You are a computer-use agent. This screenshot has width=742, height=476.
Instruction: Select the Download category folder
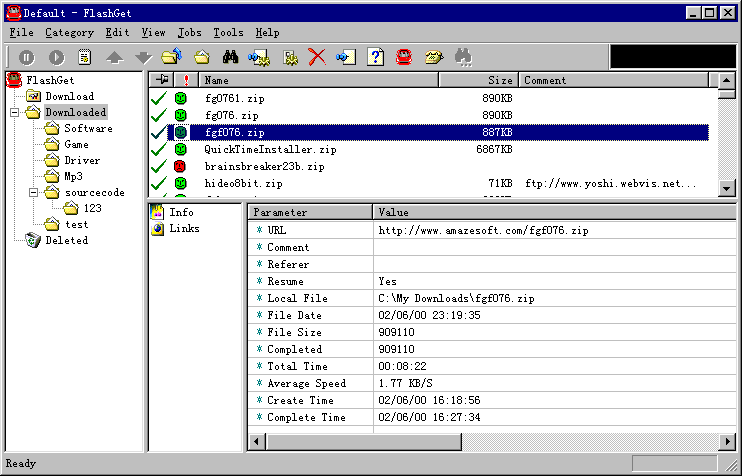pyautogui.click(x=70, y=97)
